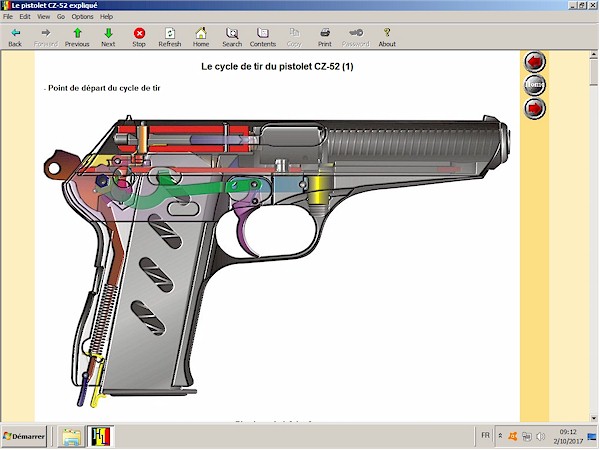Image resolution: width=600 pixels, height=450 pixels.
Task: Open the Help menu
Action: [106, 16]
